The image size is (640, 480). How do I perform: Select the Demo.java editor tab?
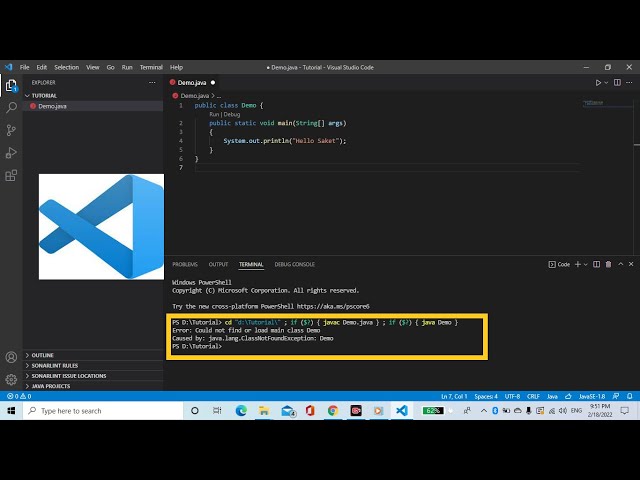(192, 82)
